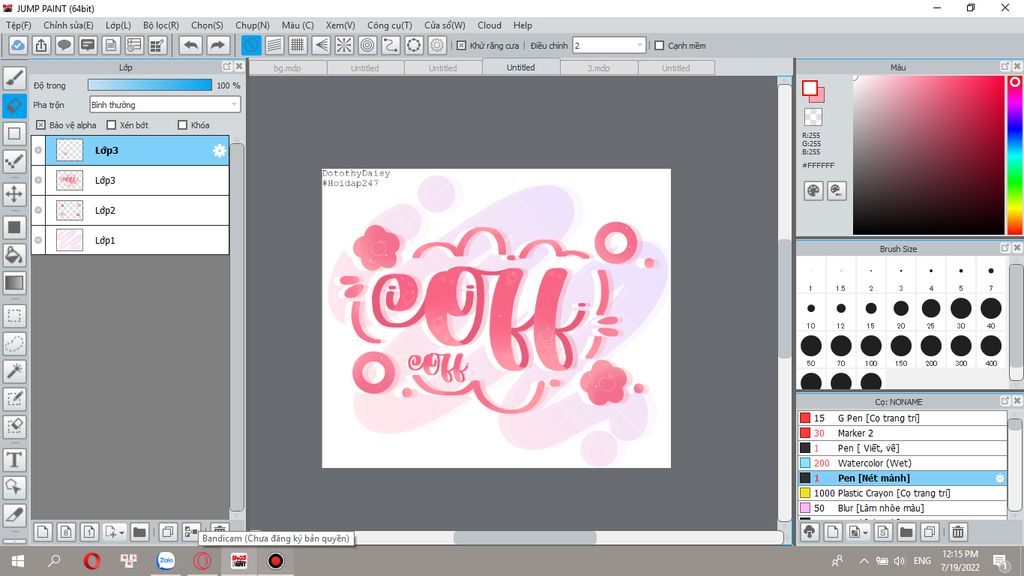Delete brush with trash icon in brush panel

957,532
